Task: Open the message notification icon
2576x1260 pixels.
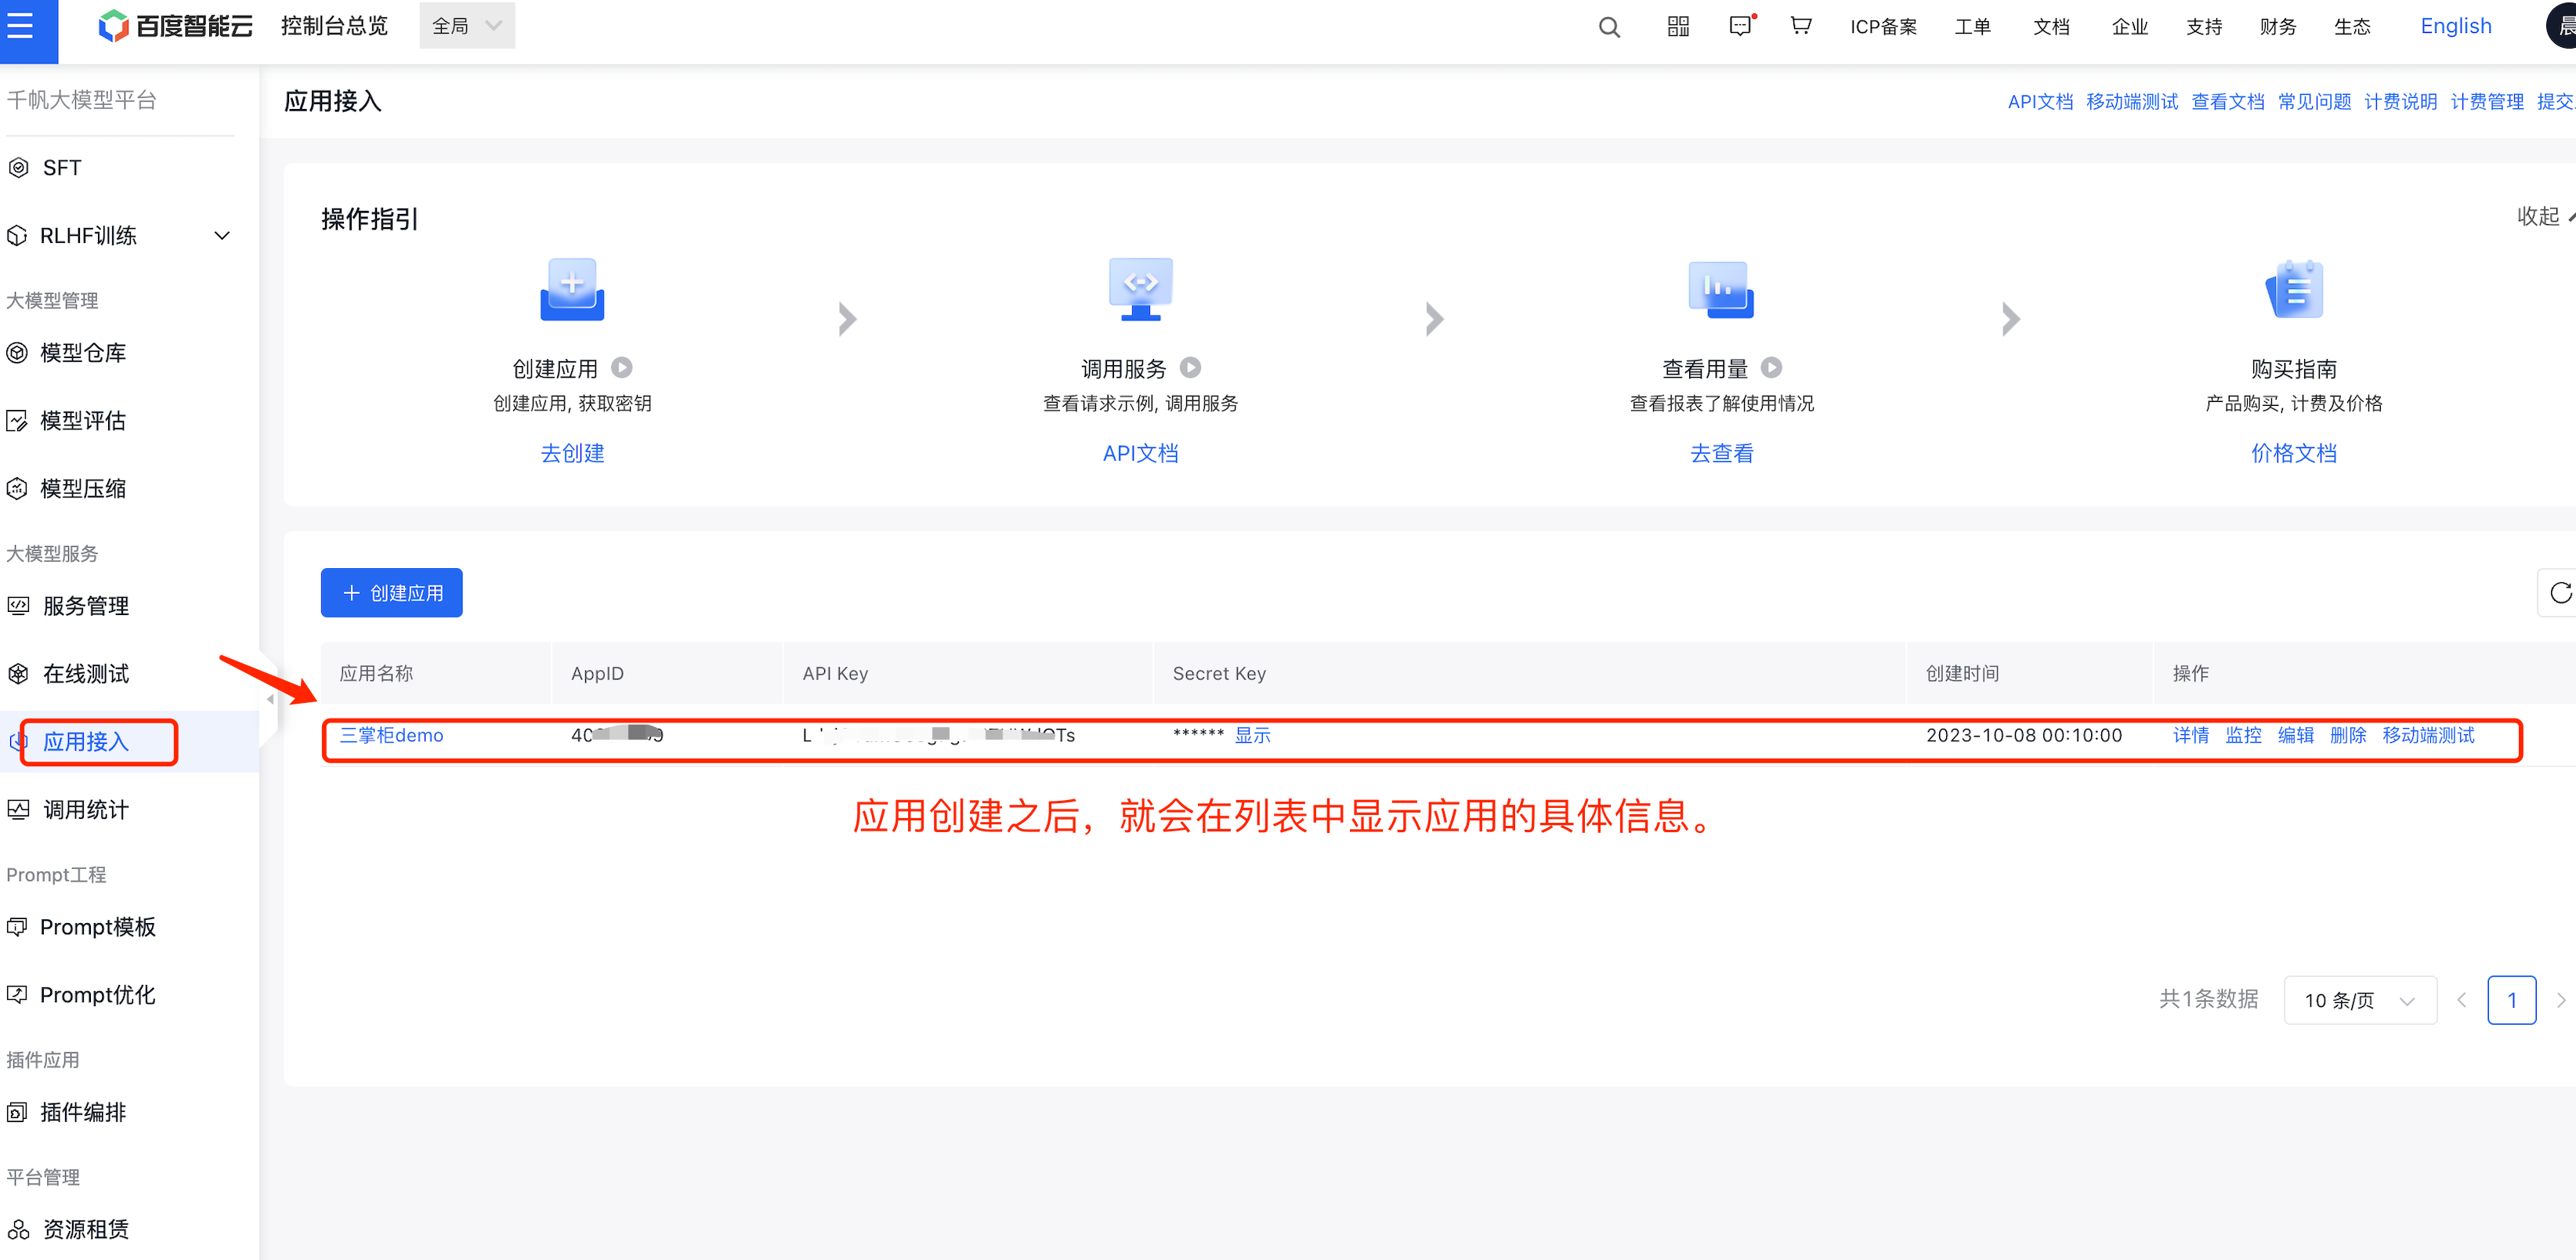Action: (1740, 27)
